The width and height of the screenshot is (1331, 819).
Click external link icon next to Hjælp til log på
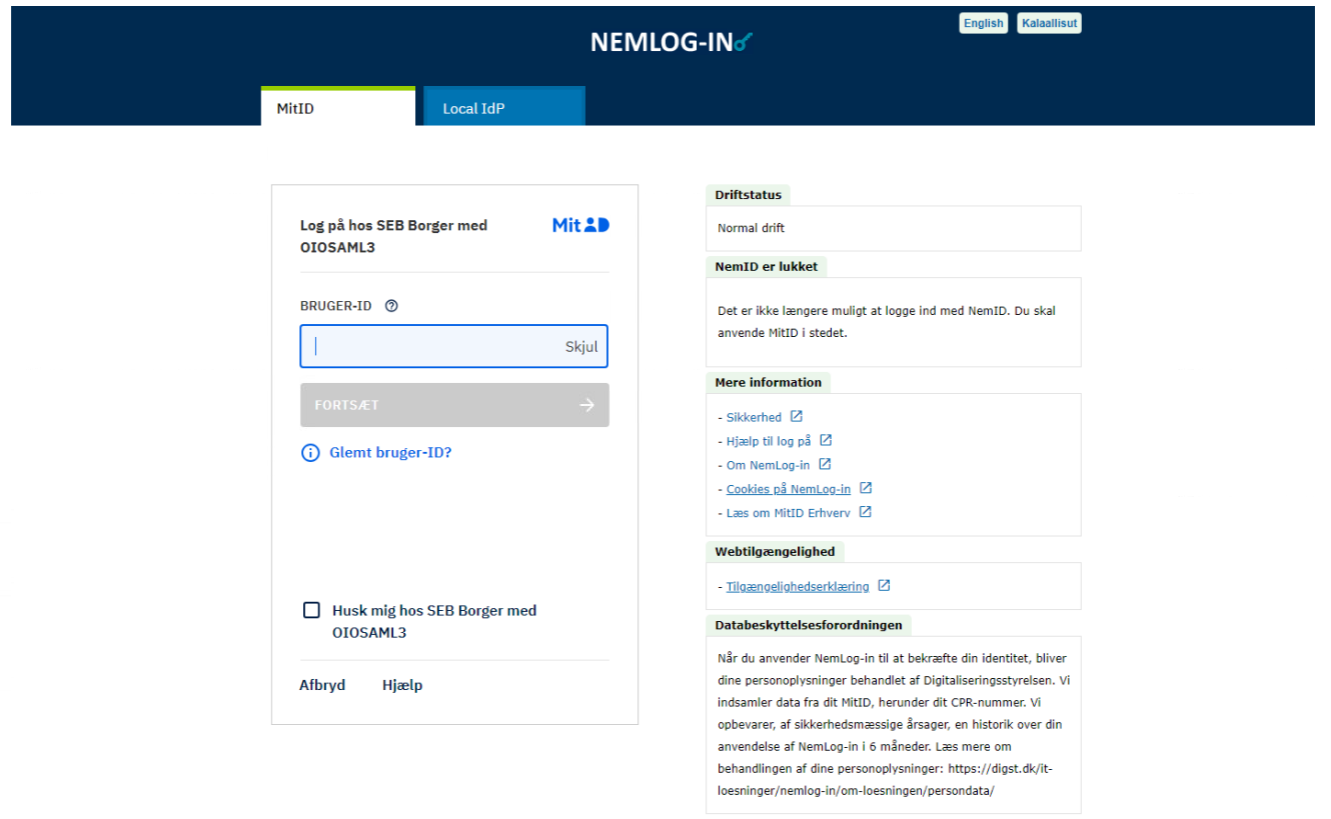coord(826,440)
